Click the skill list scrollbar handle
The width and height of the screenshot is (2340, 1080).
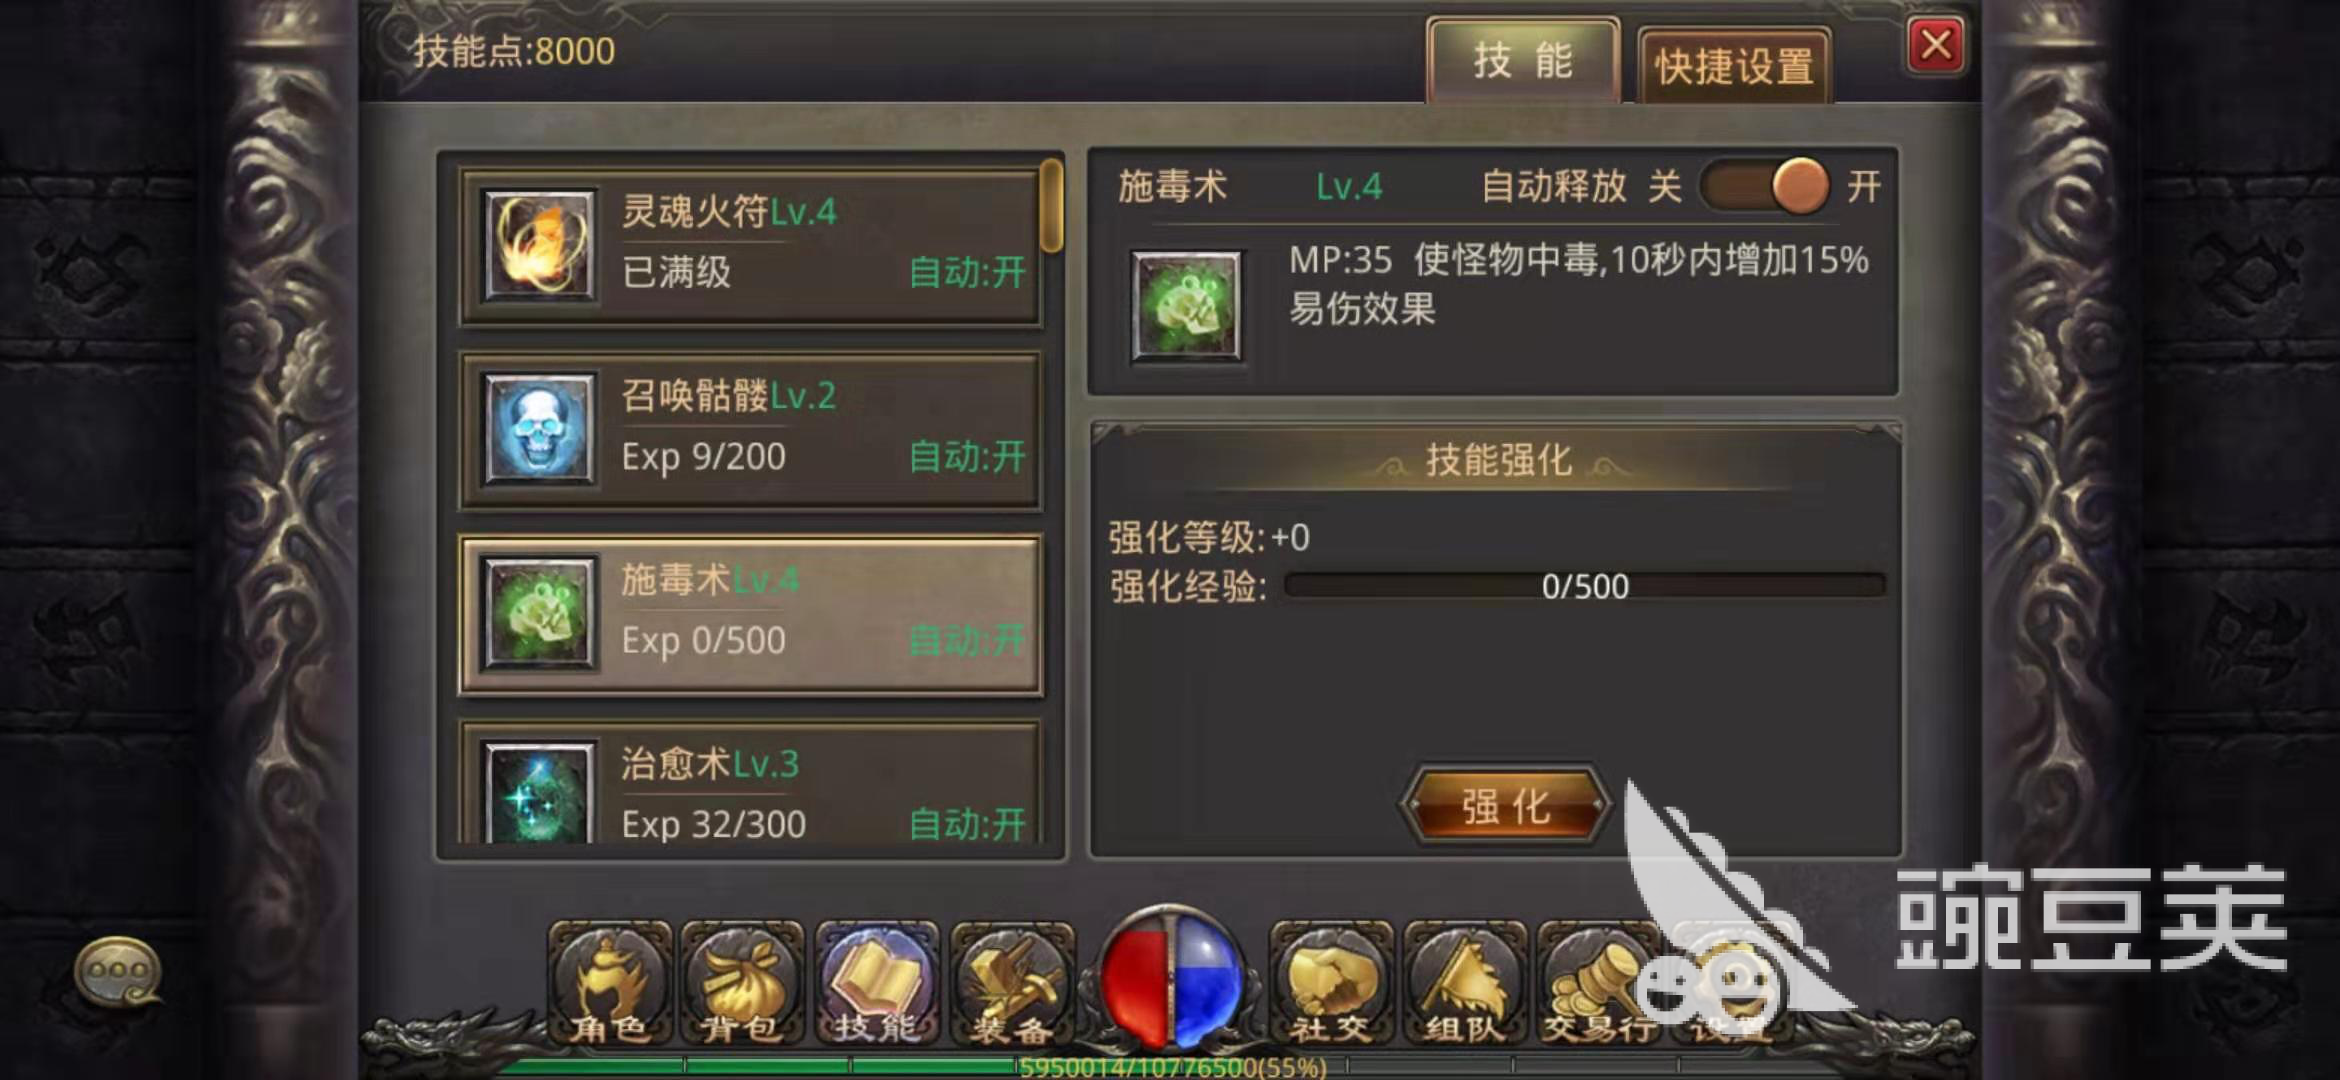(1051, 206)
